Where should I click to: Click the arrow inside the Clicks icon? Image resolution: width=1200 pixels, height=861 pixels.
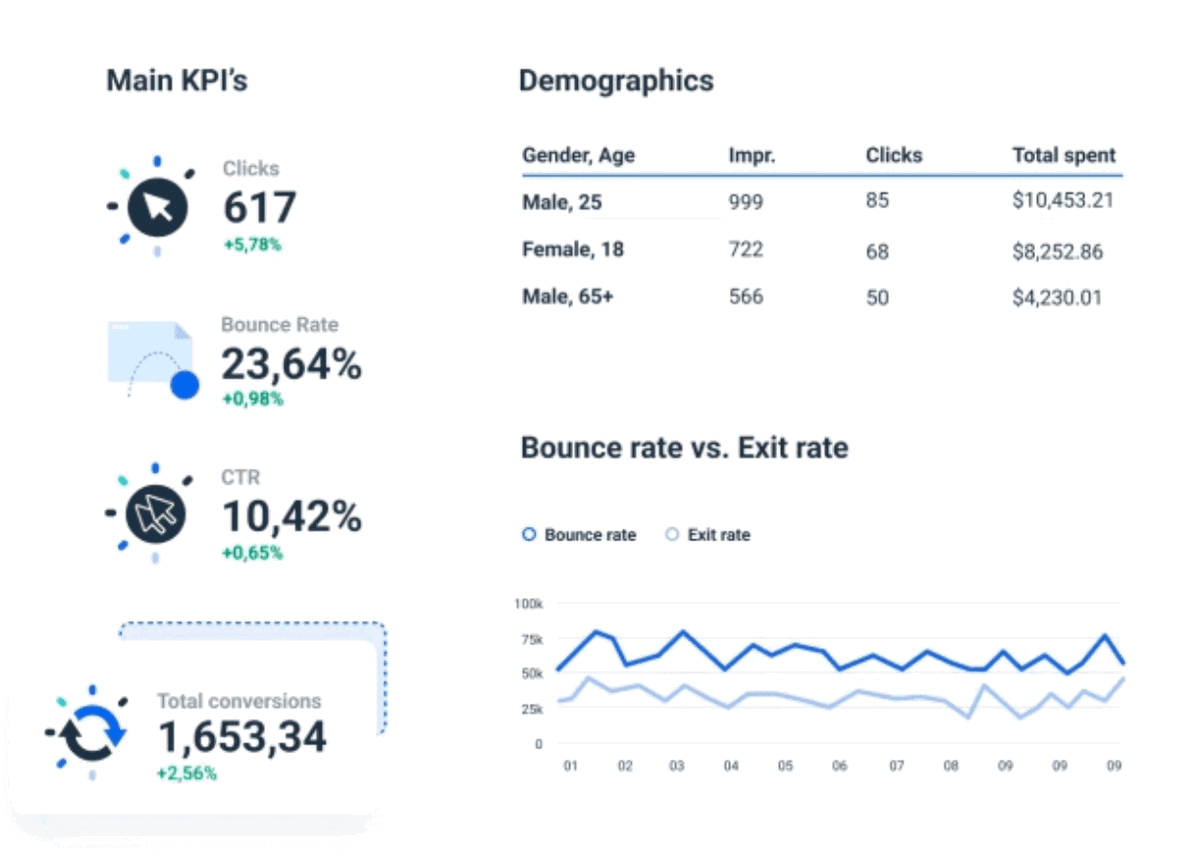157,204
